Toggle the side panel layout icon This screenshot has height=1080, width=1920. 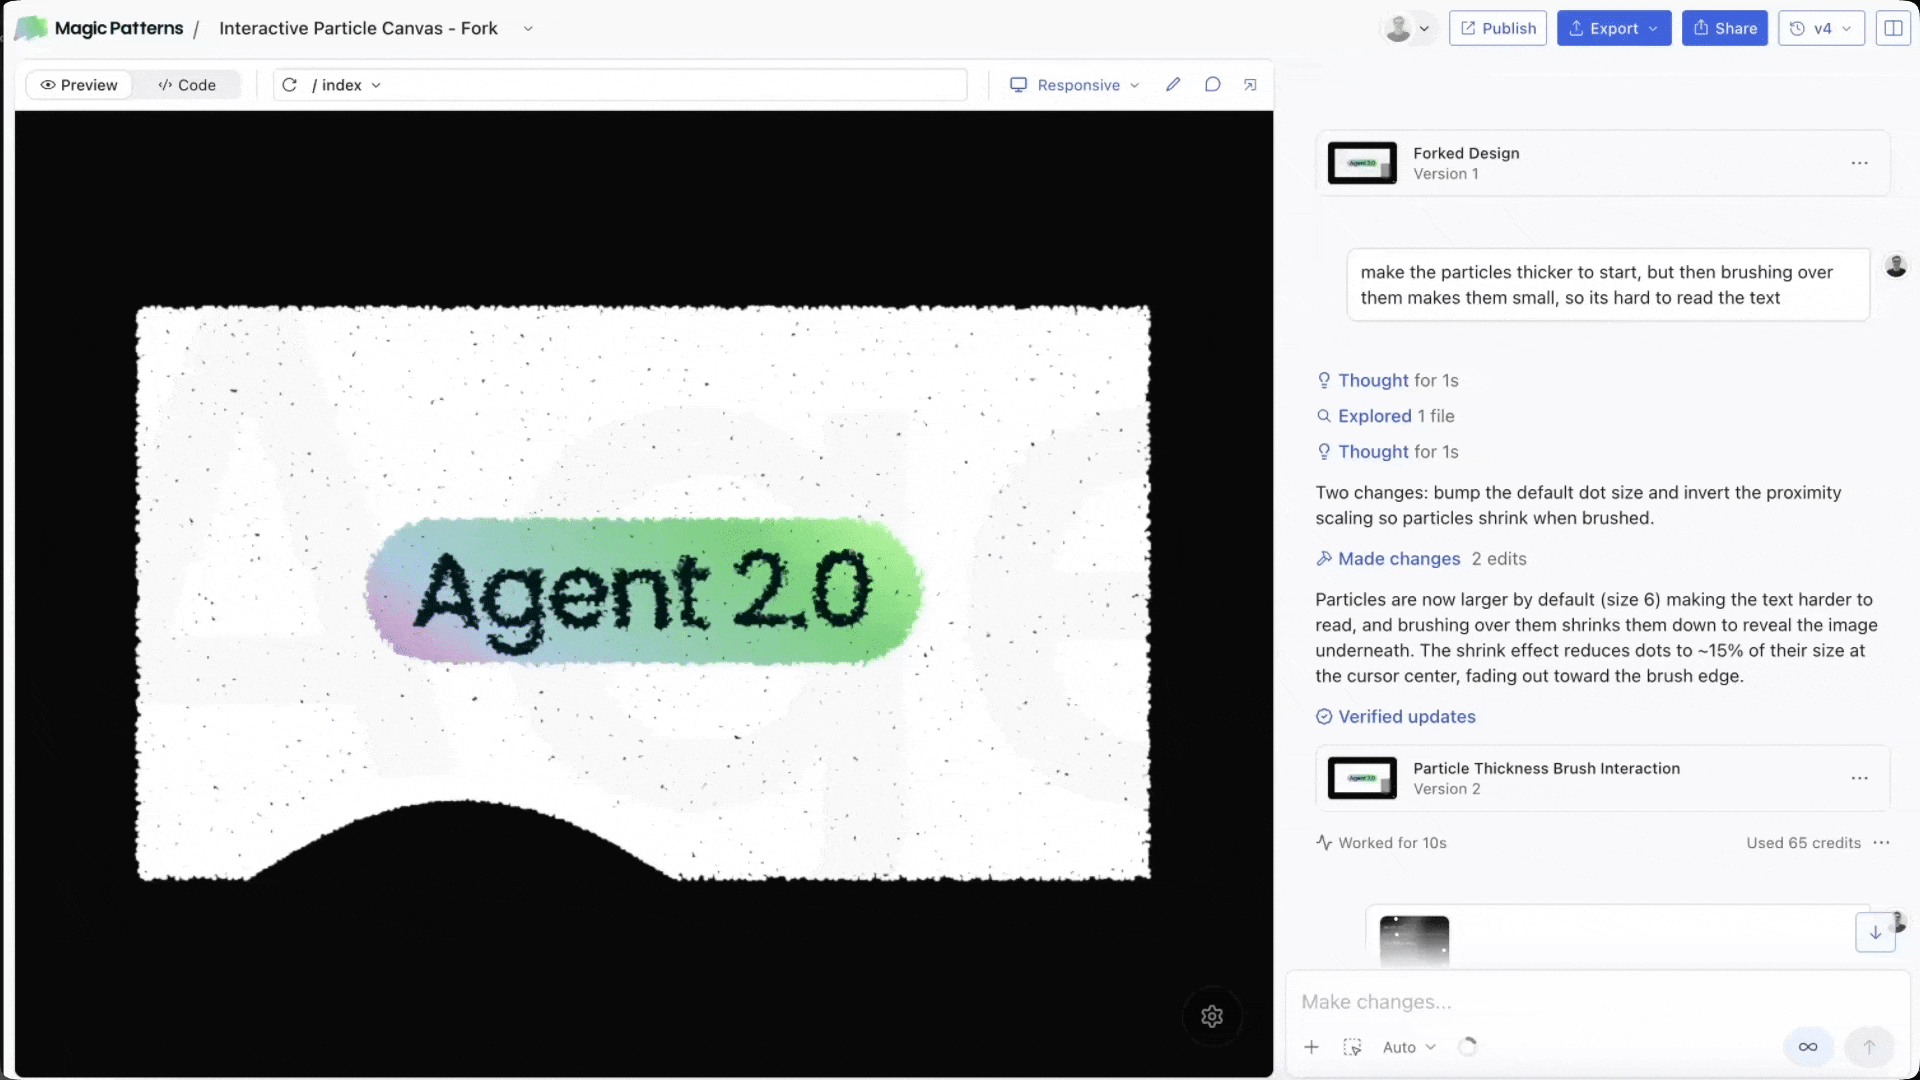(1893, 28)
